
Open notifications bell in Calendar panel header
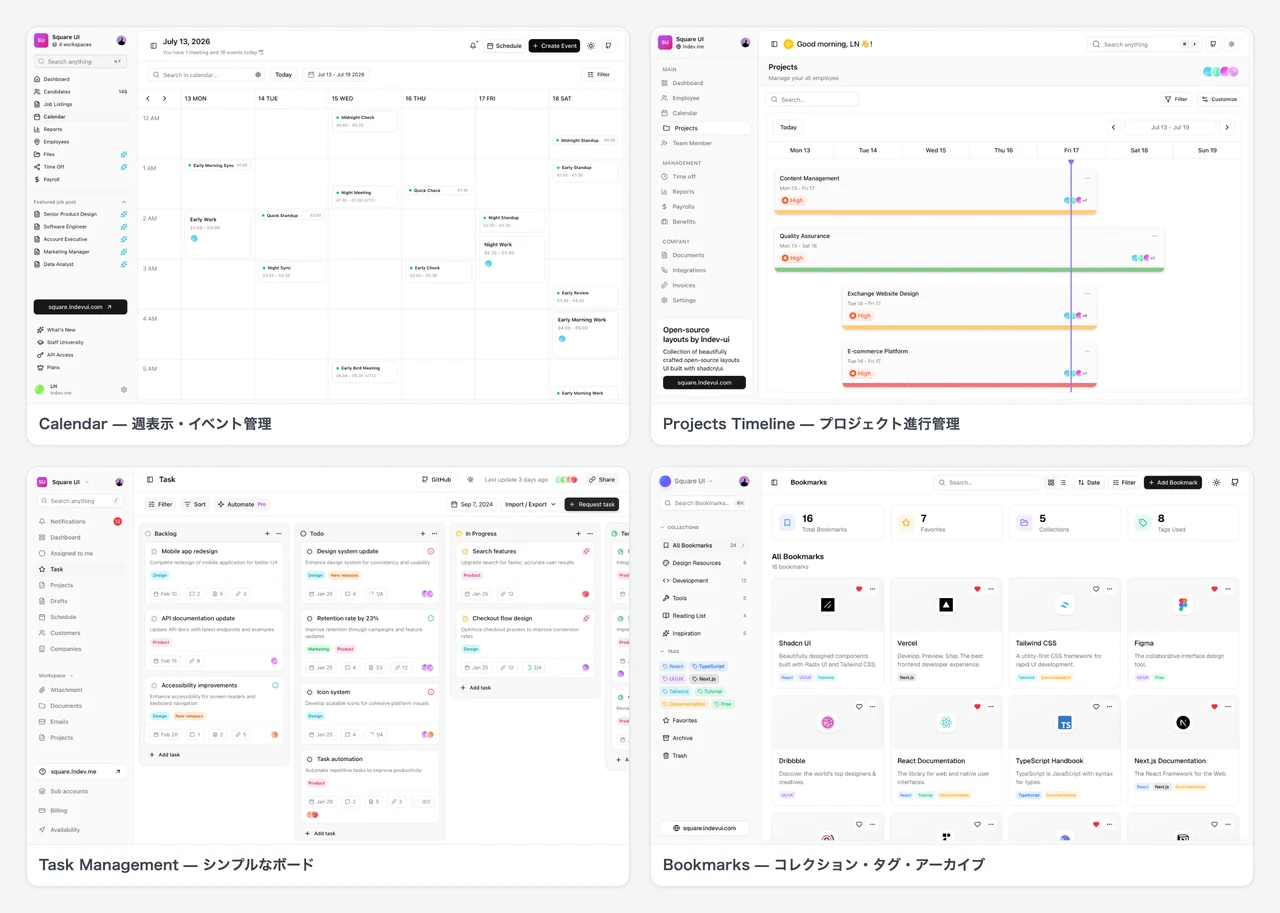[x=473, y=46]
